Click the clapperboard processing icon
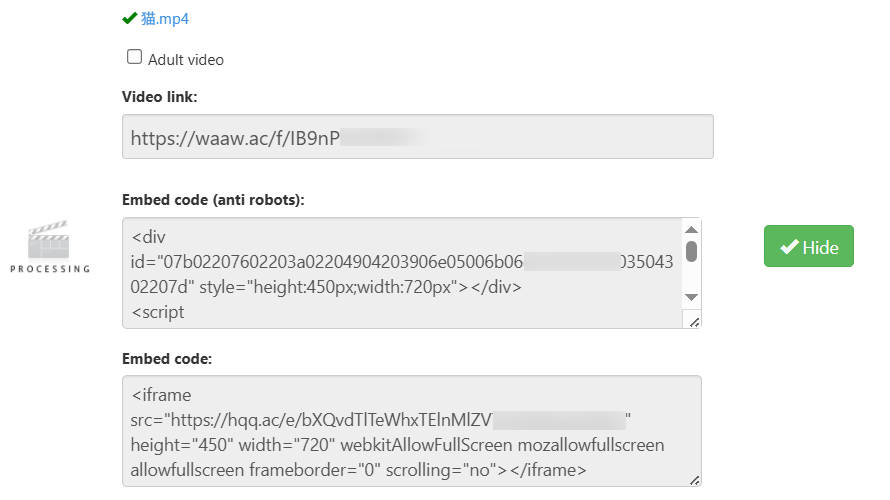The image size is (890, 500). tap(49, 242)
